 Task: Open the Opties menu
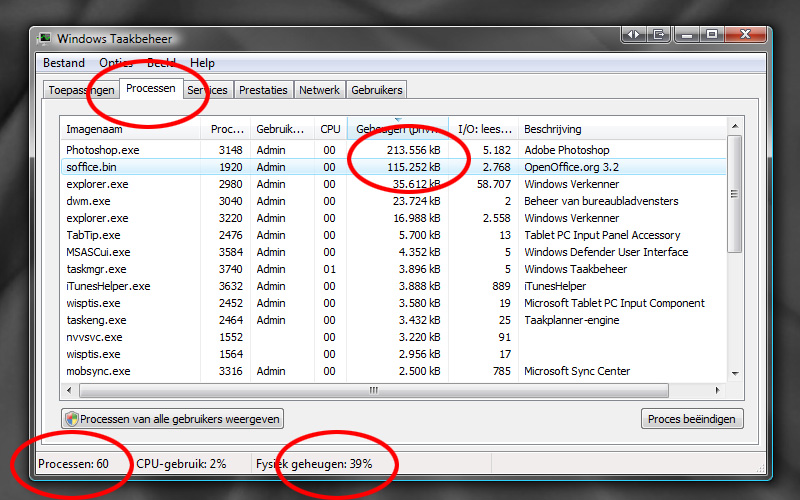pos(116,63)
